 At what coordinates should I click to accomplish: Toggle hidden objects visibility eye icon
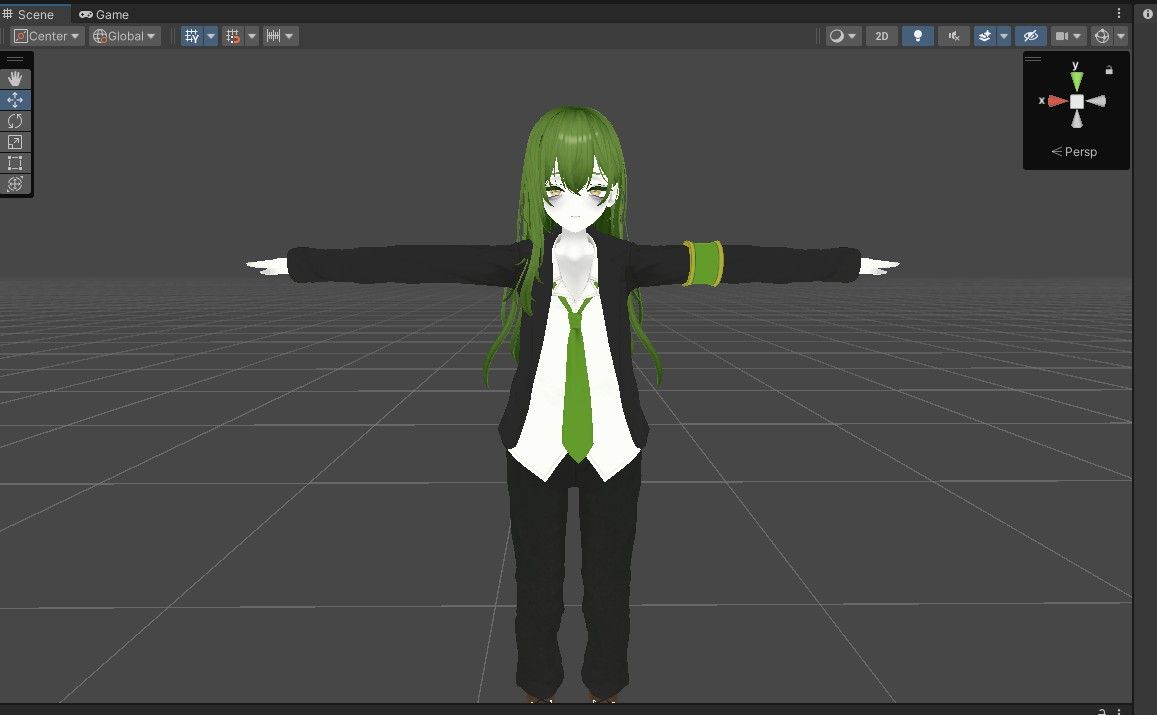(x=1031, y=36)
